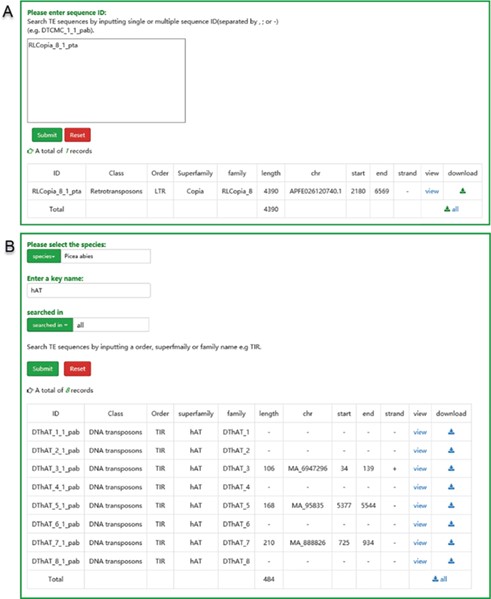491x599 pixels.
Task: Submit the sequence ID search
Action: tap(47, 135)
